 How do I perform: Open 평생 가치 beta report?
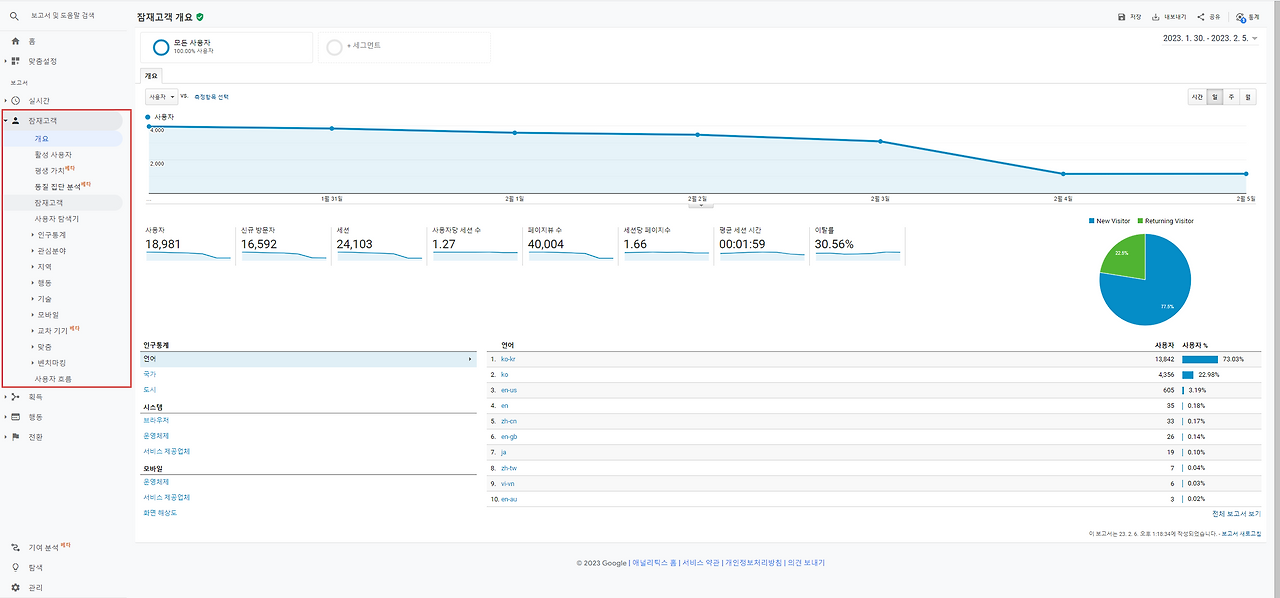pyautogui.click(x=55, y=170)
